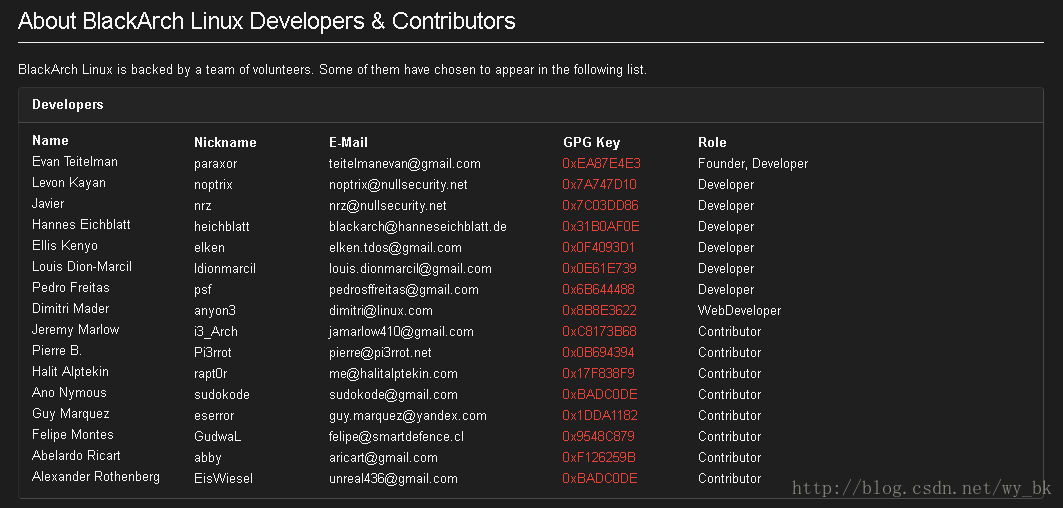This screenshot has height=508, width=1063.
Task: Open GPG key link 0x0B694394
Action: [599, 353]
